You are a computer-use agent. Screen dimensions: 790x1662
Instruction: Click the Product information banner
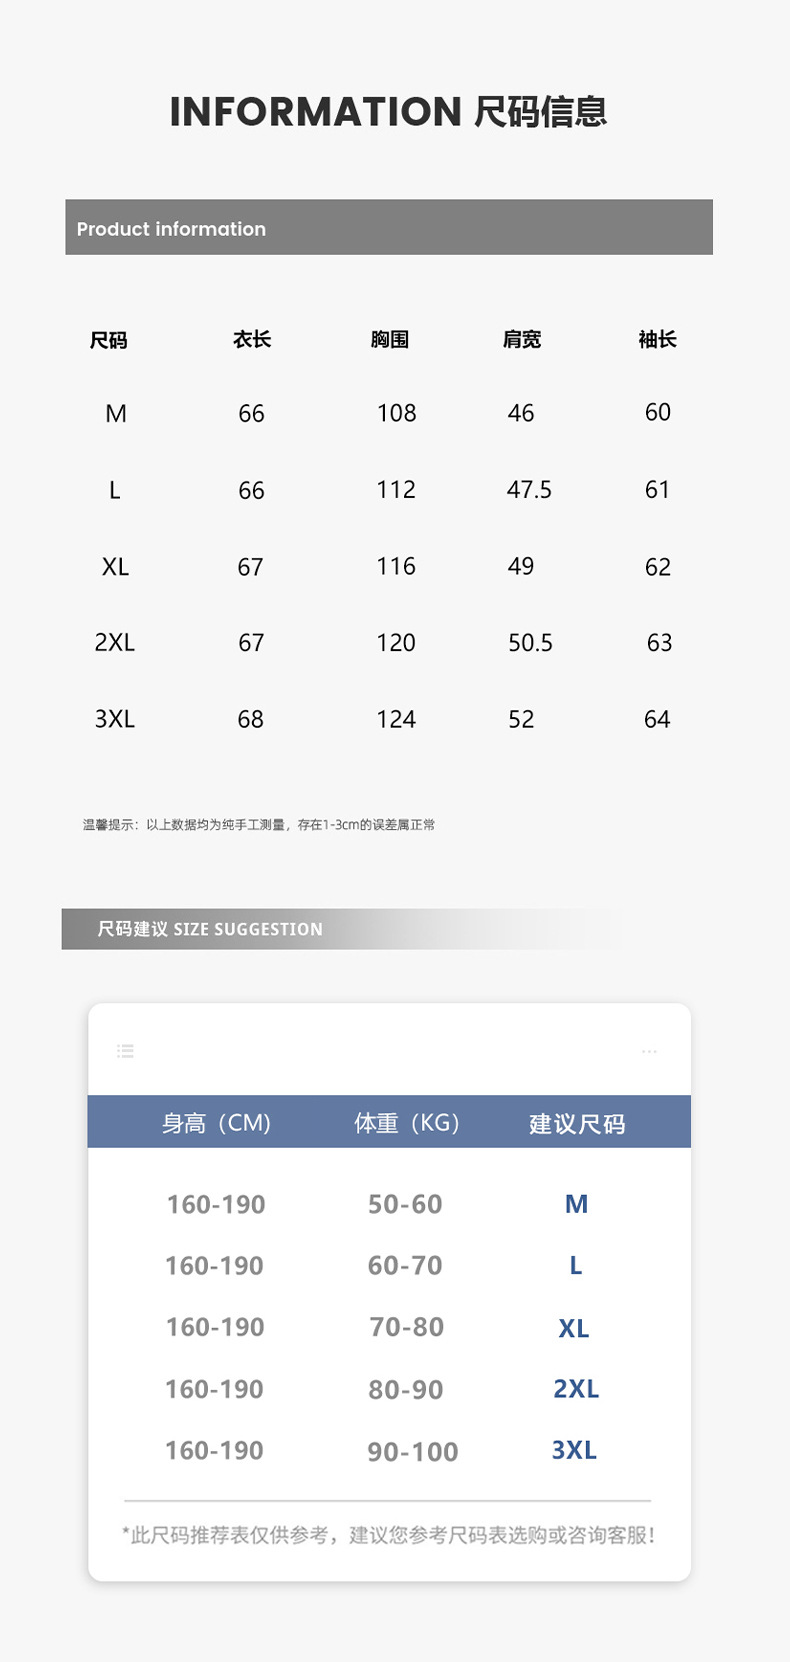coord(389,227)
